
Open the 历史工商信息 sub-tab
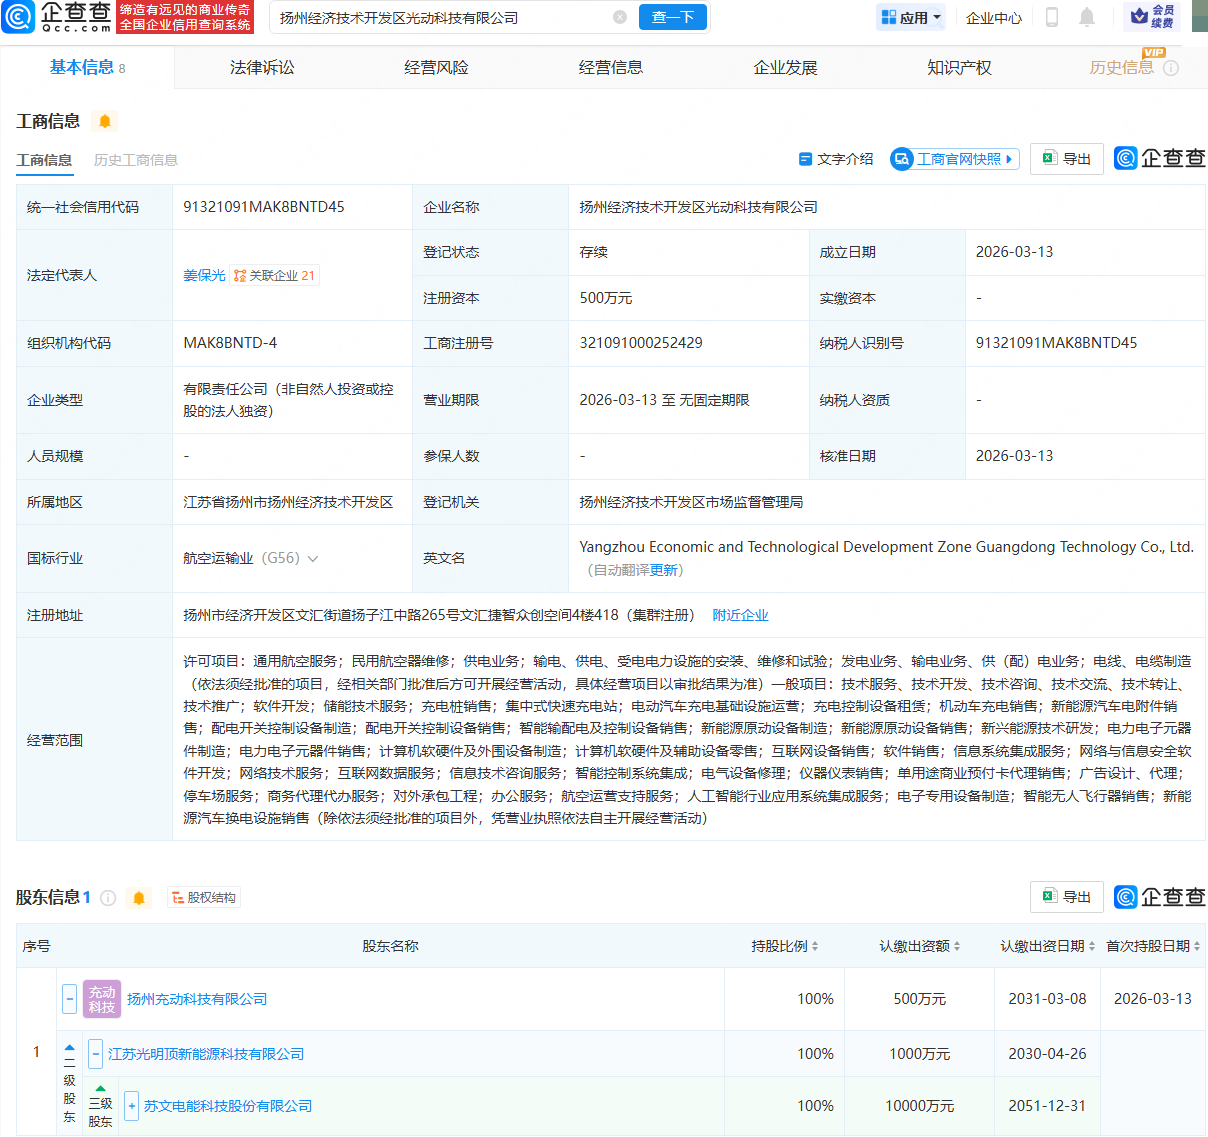136,160
